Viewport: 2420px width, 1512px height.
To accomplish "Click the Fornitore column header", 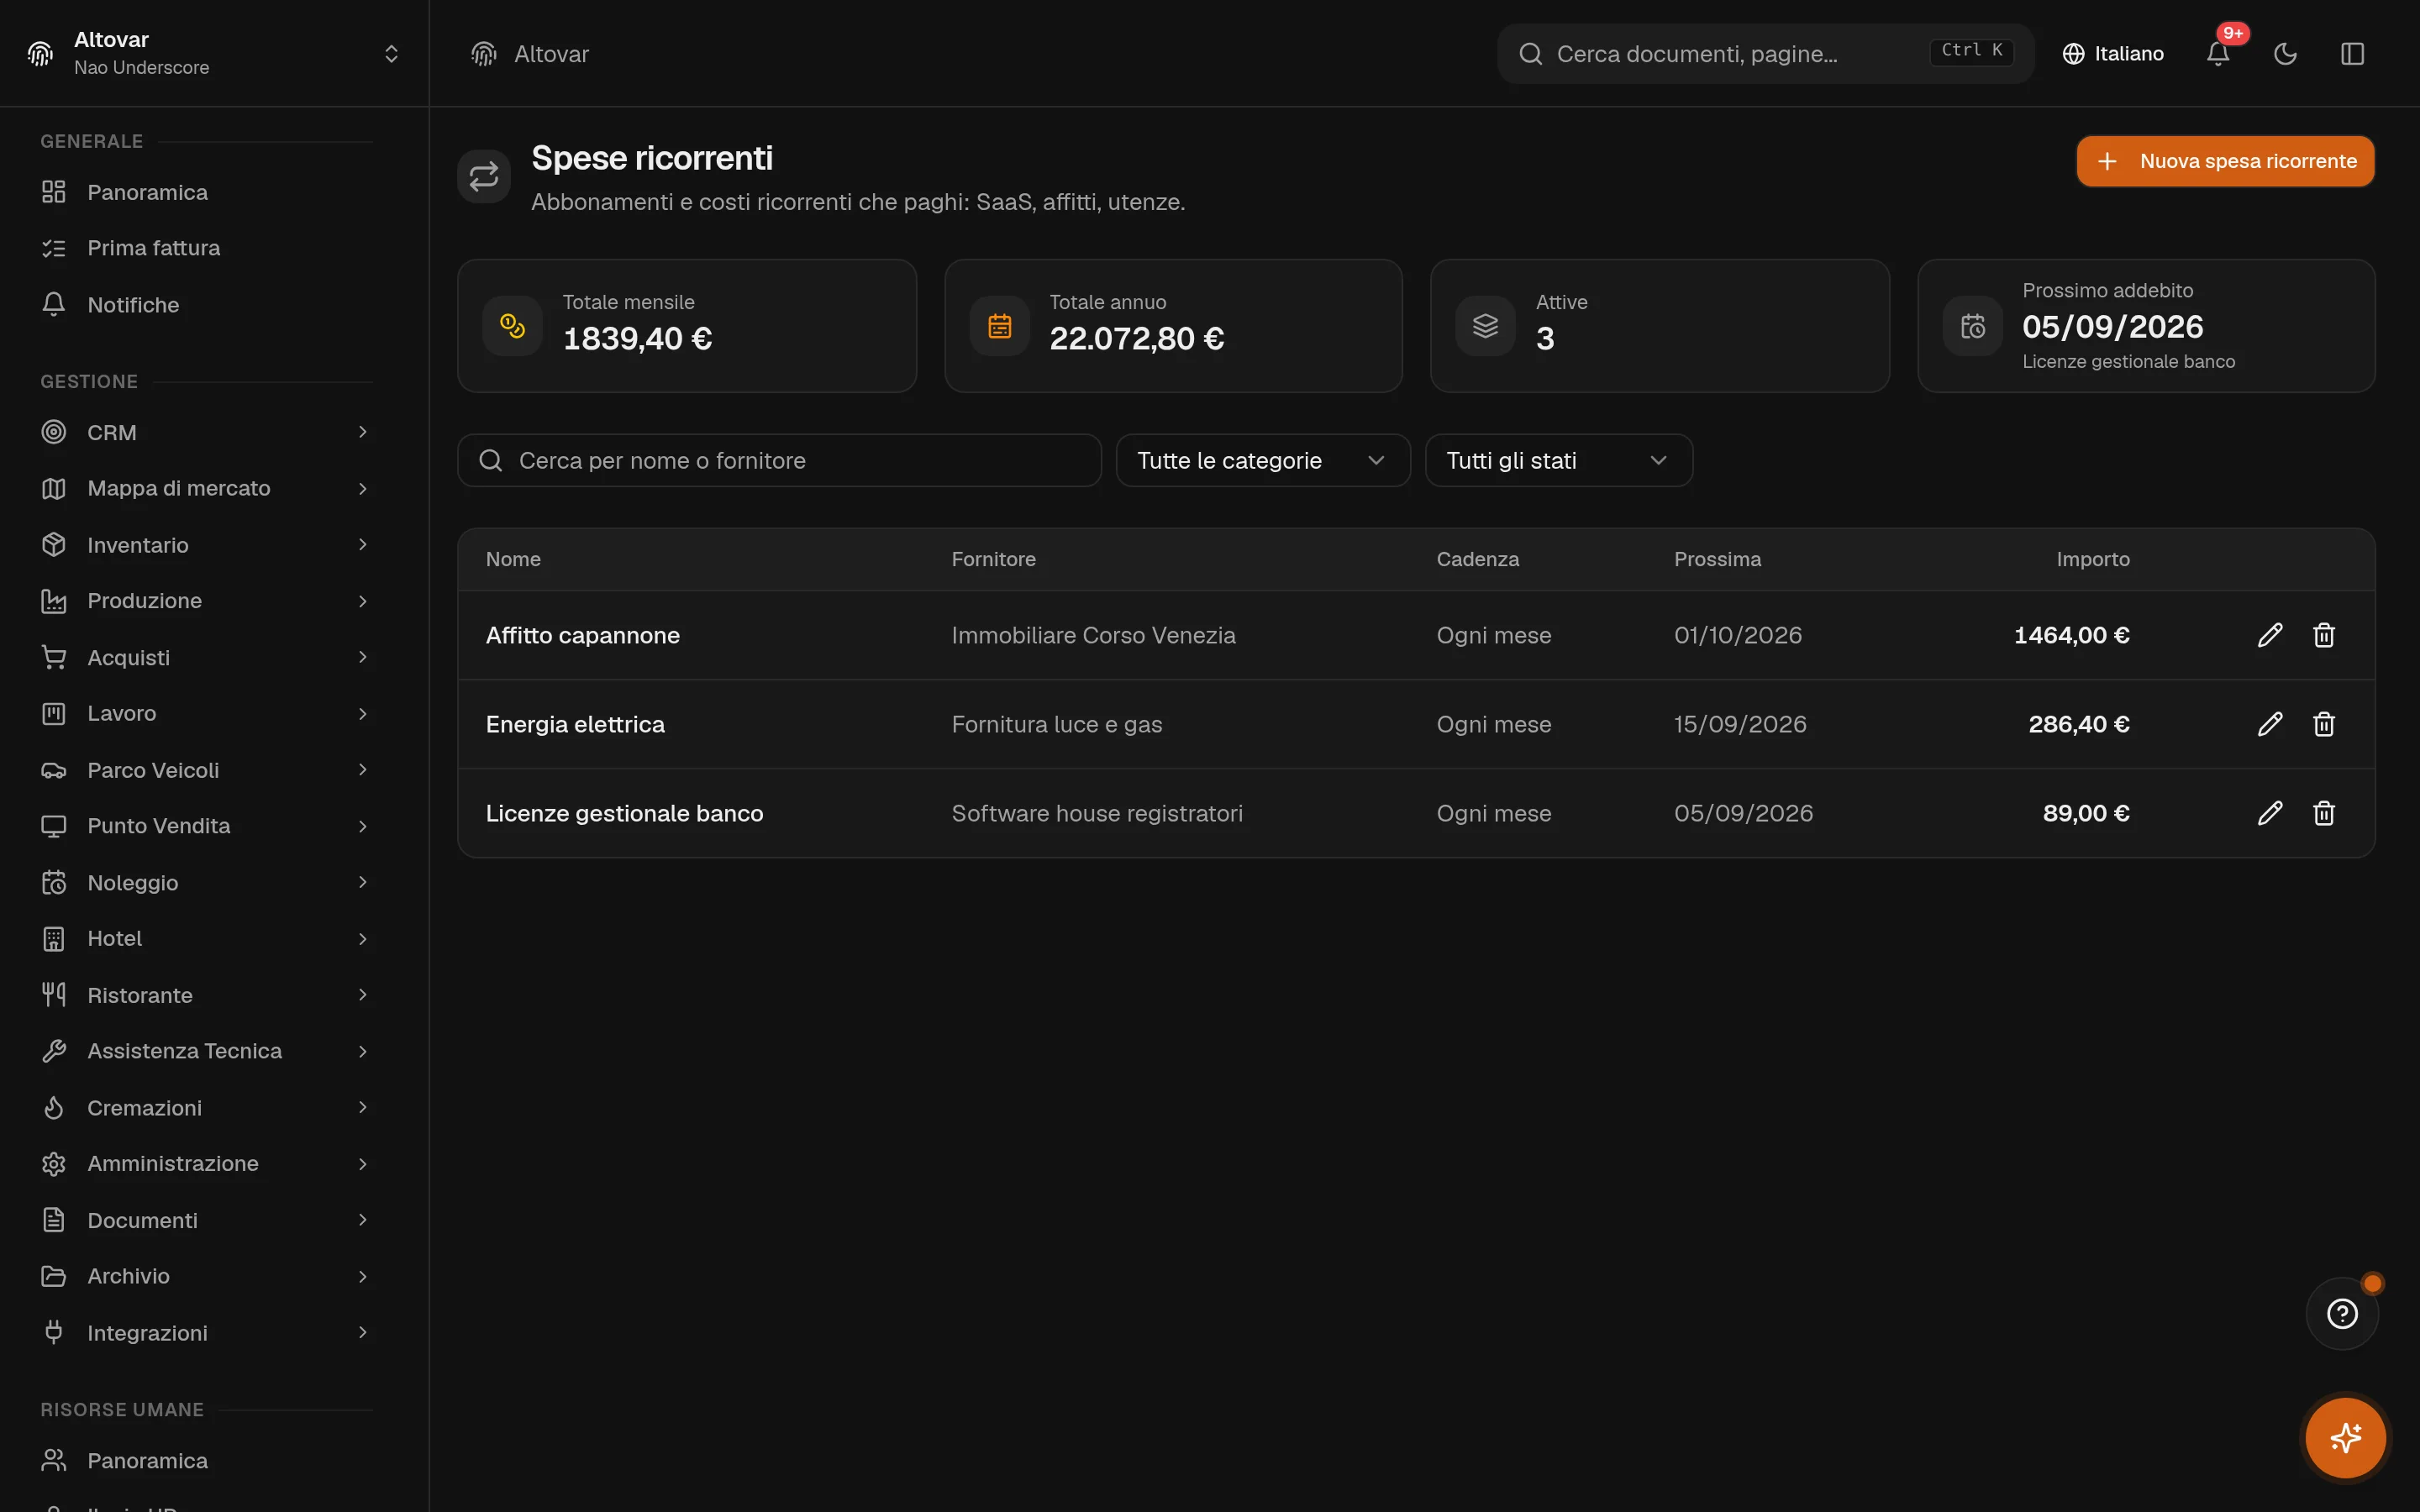I will [x=993, y=559].
